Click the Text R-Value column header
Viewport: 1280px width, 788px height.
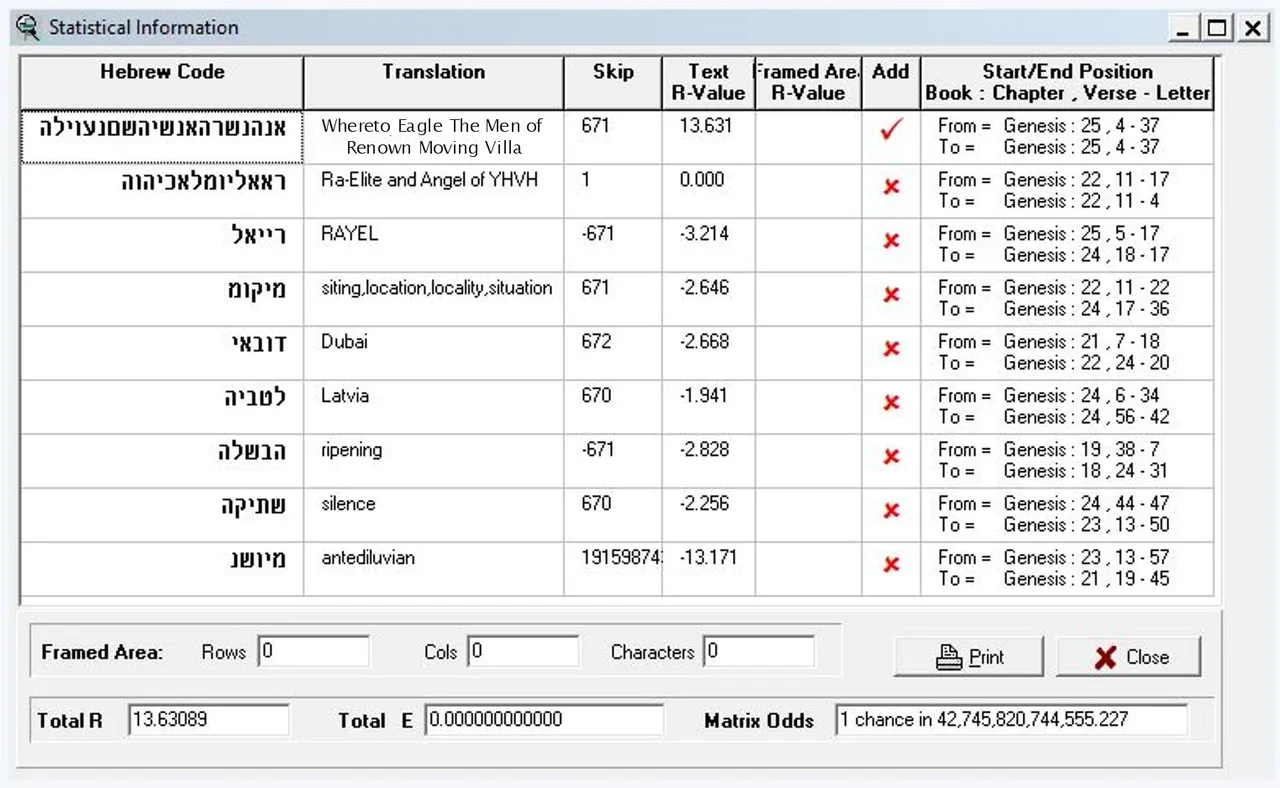click(708, 82)
